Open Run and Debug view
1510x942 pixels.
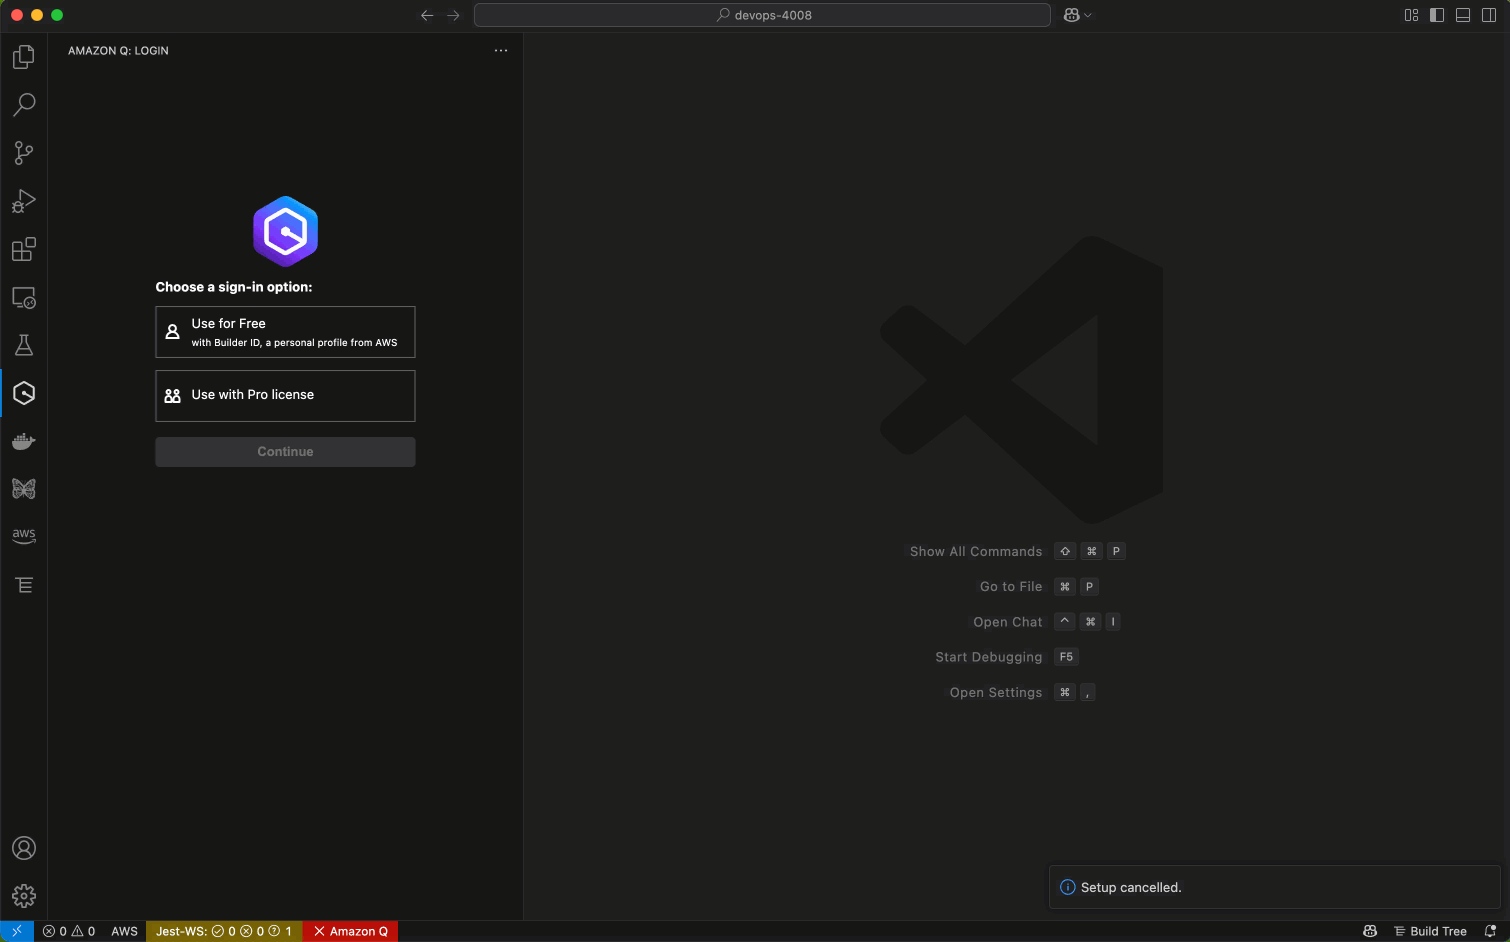pos(24,201)
